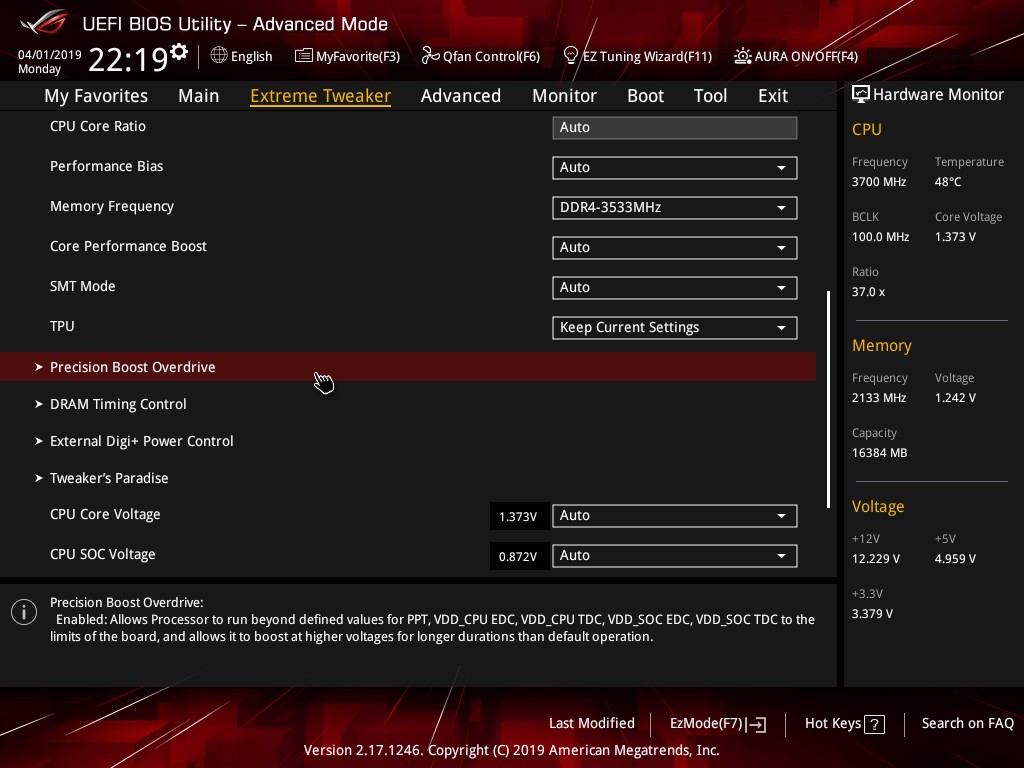The width and height of the screenshot is (1024, 768).
Task: Click the Hardware Monitor screen icon
Action: point(861,95)
